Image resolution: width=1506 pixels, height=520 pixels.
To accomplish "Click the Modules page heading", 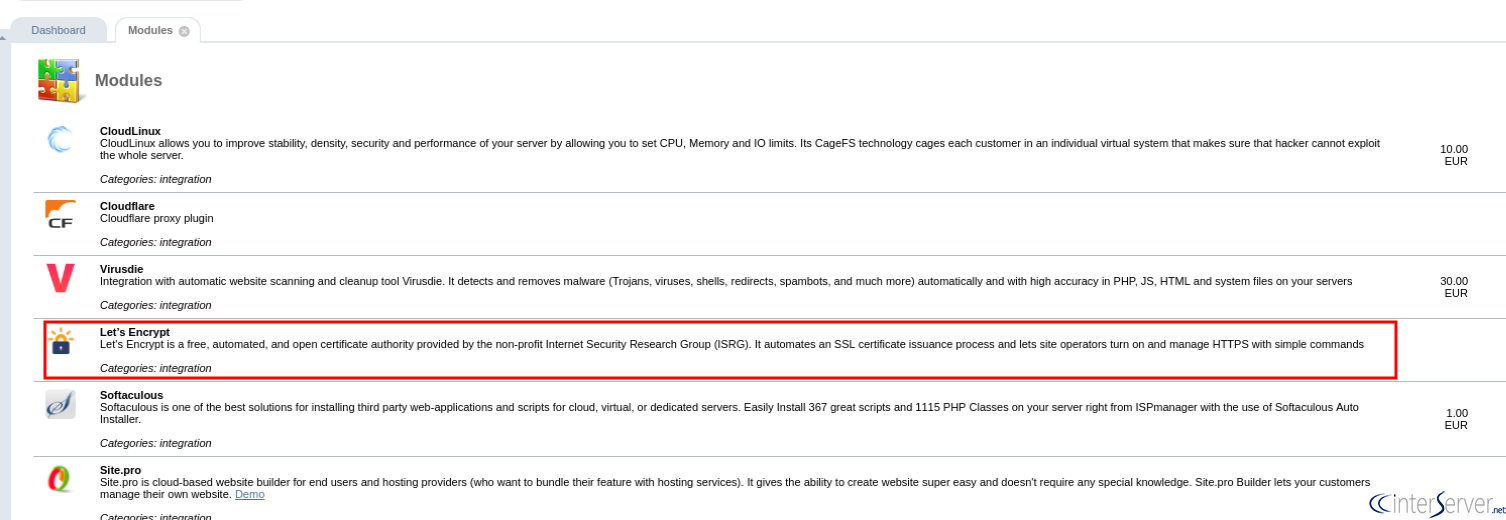I will point(128,81).
